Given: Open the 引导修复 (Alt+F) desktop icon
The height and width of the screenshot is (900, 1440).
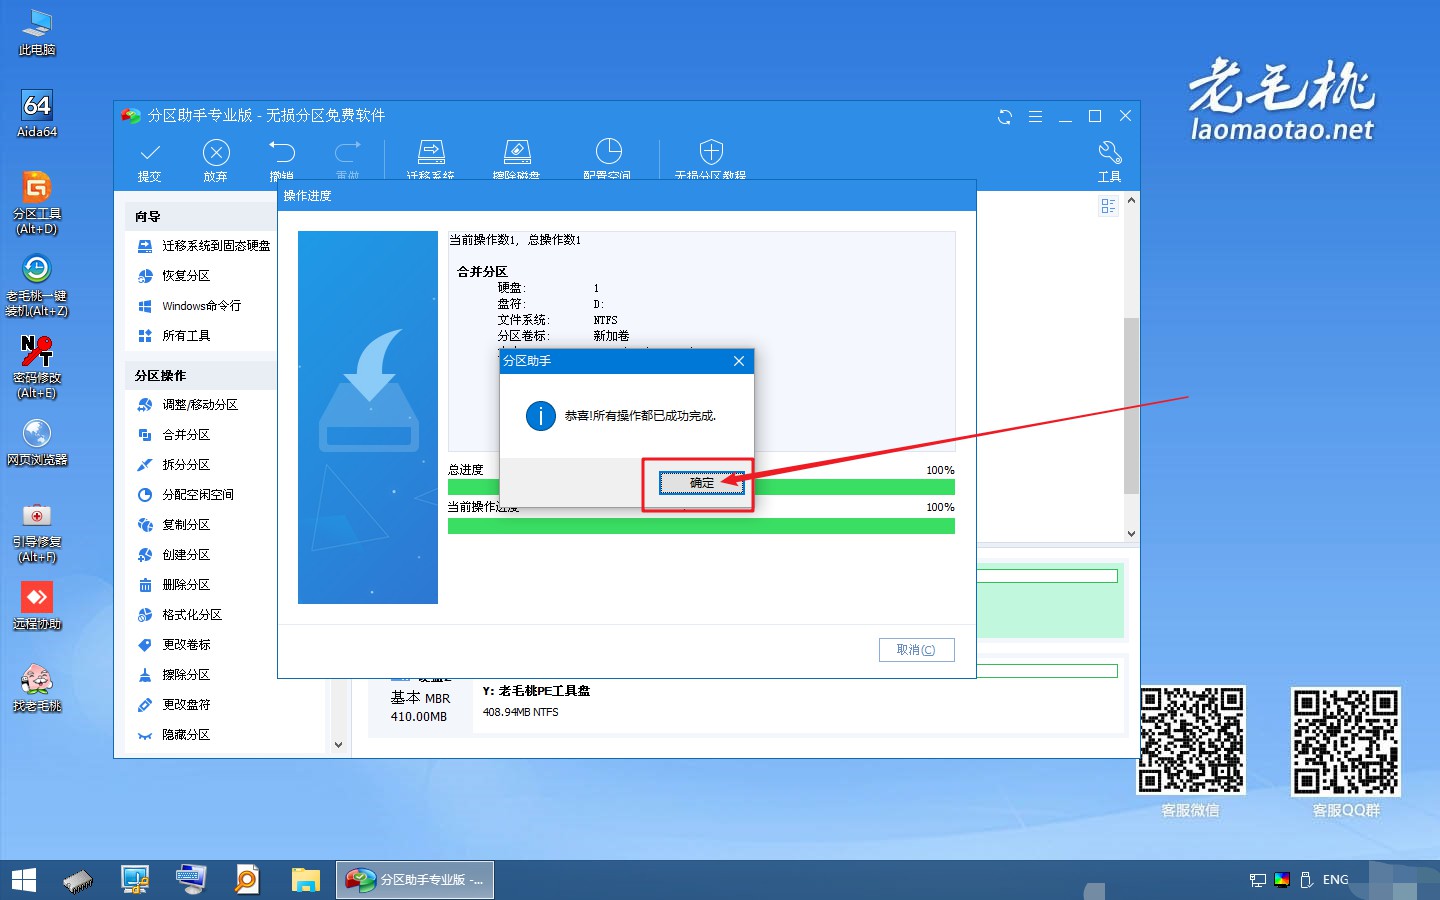Looking at the screenshot, I should (37, 531).
